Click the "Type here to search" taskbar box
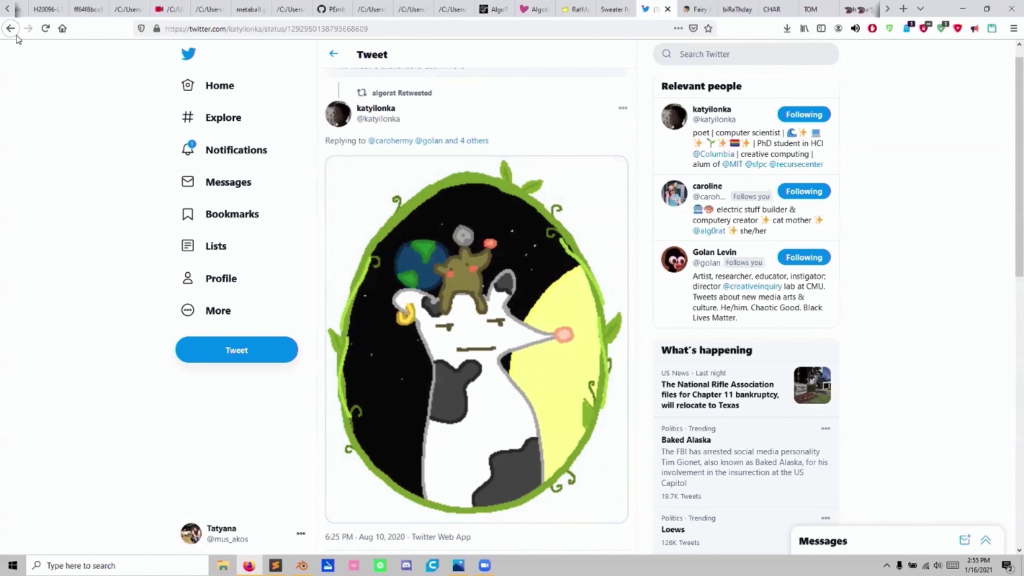1024x576 pixels. click(x=118, y=566)
